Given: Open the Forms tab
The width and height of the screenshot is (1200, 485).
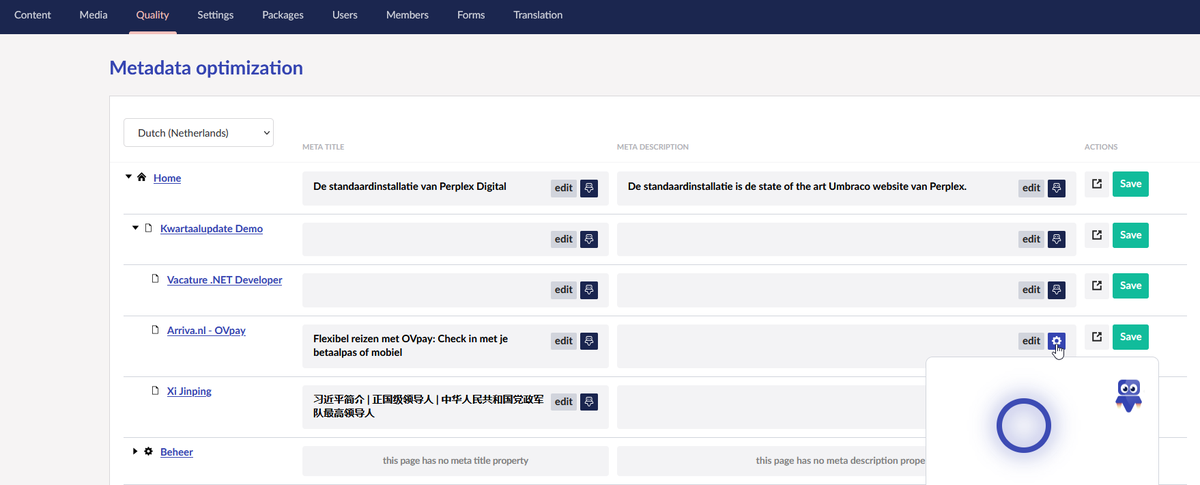Looking at the screenshot, I should (471, 15).
